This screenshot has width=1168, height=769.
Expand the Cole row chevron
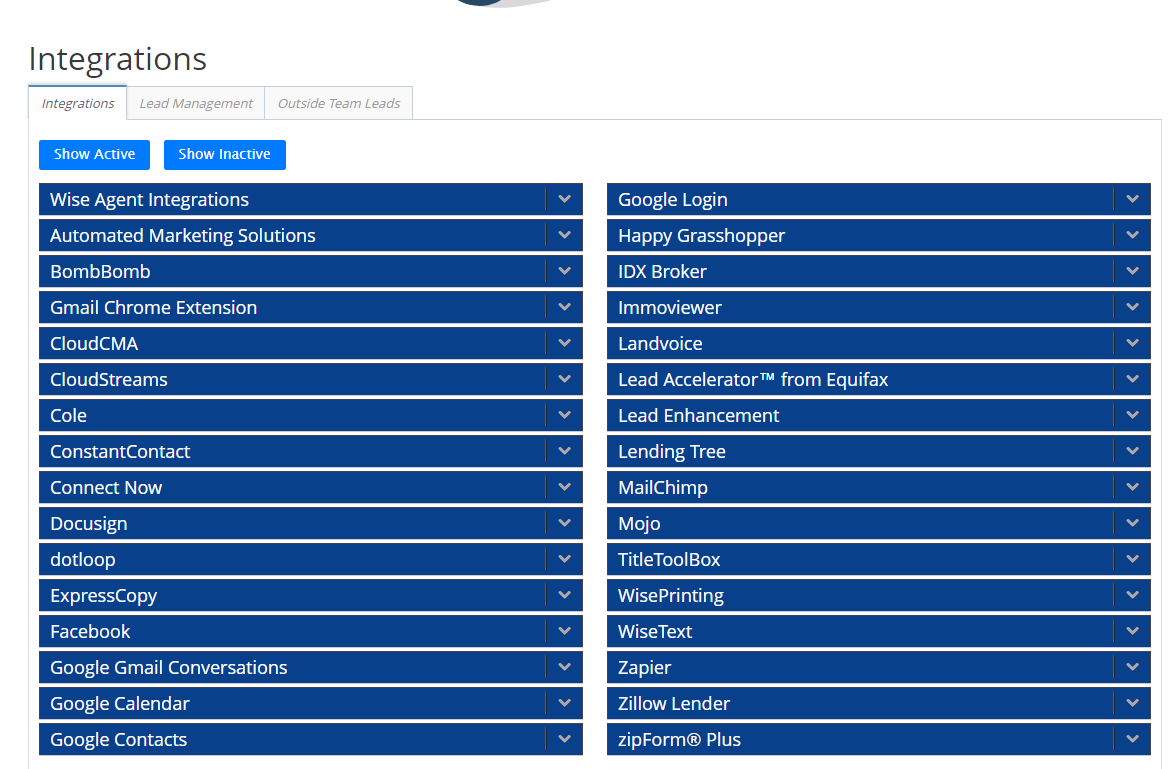point(565,415)
